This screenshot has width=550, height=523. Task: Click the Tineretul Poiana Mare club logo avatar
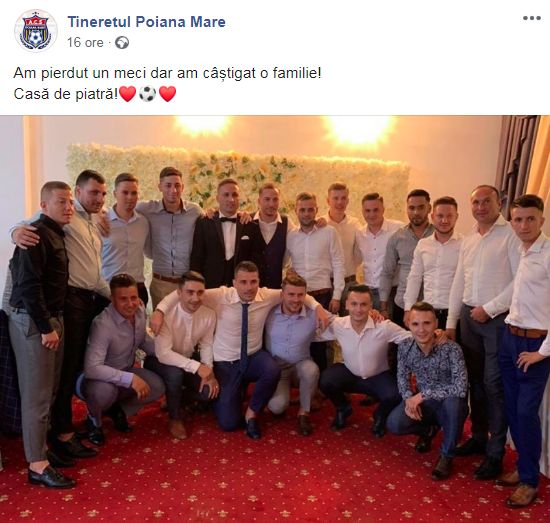[x=35, y=31]
